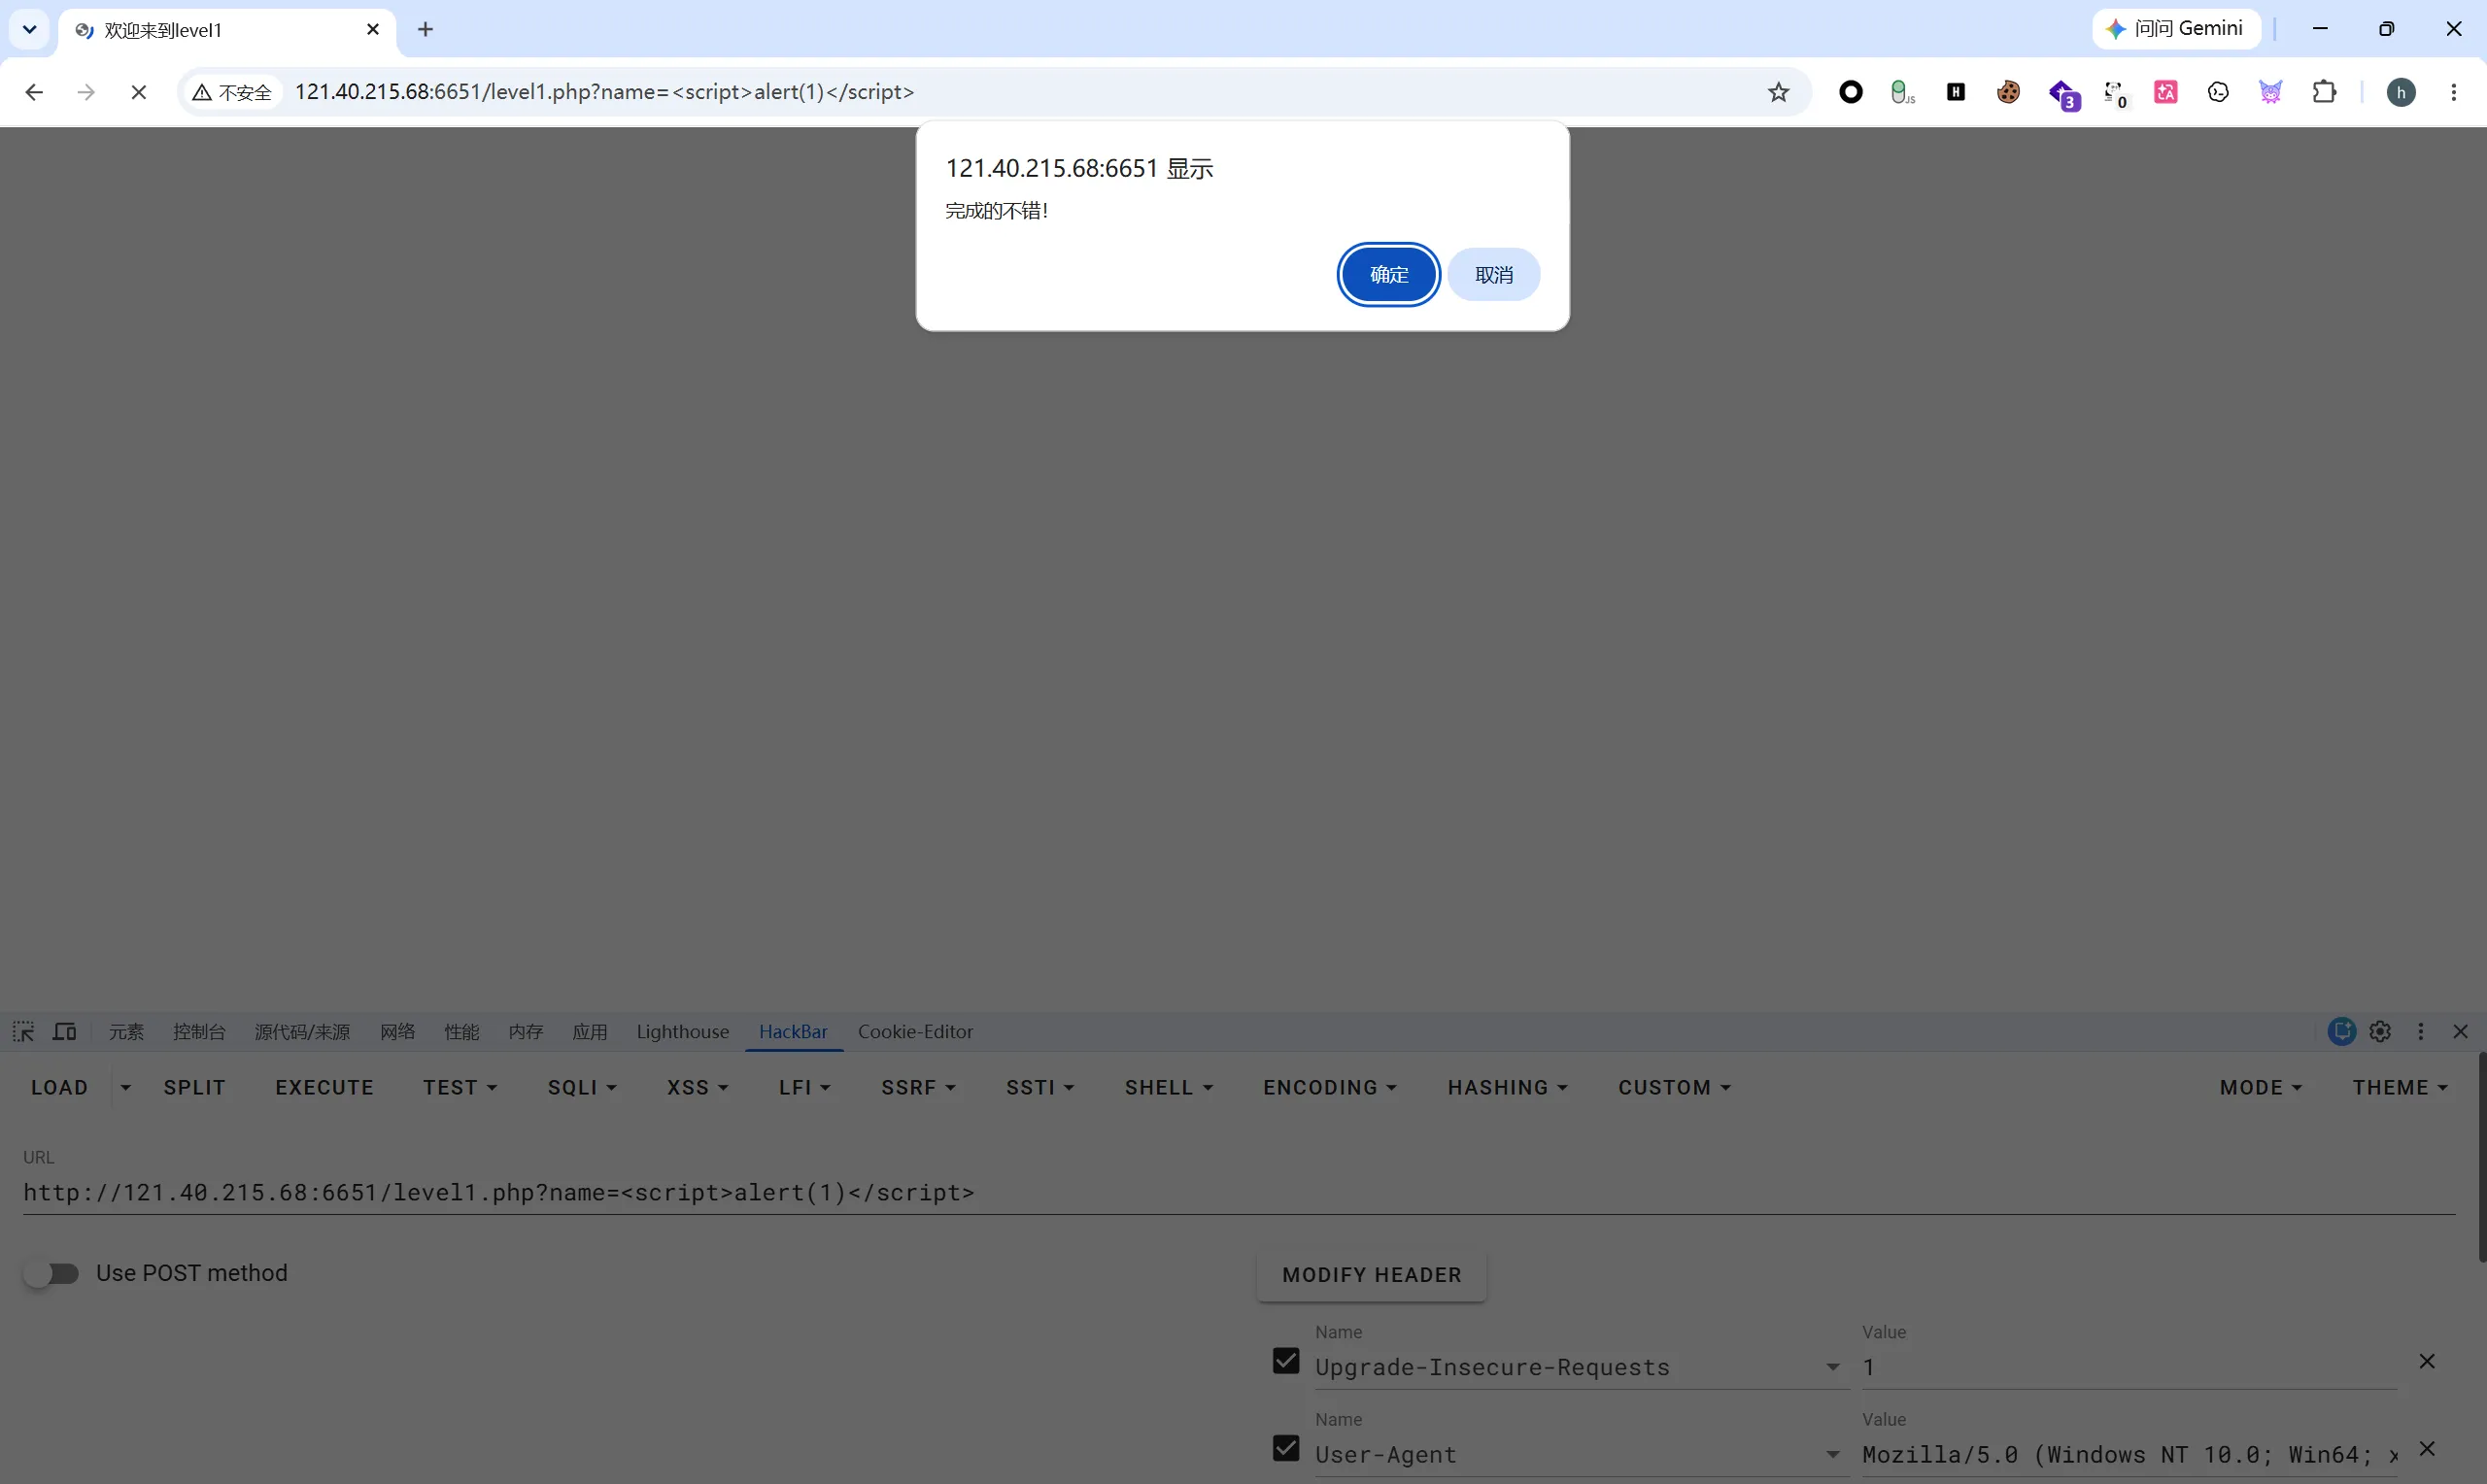
Task: Uncheck the Upgrade-Insecure-Requests header checkbox
Action: [1286, 1361]
